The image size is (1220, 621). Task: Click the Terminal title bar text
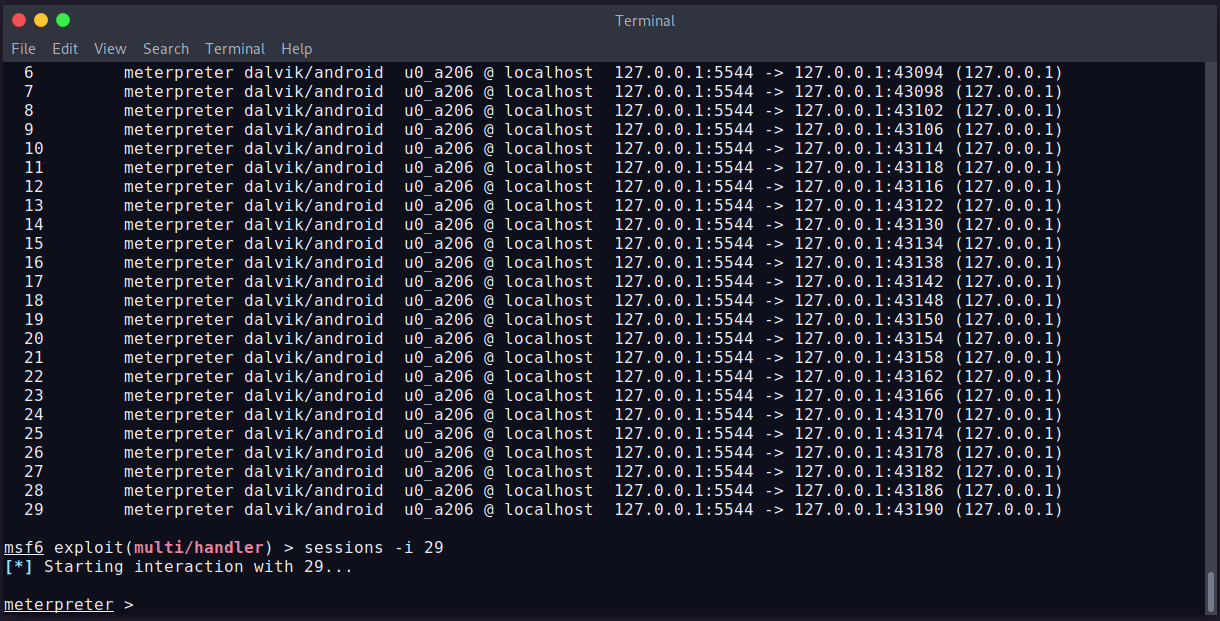(x=645, y=20)
